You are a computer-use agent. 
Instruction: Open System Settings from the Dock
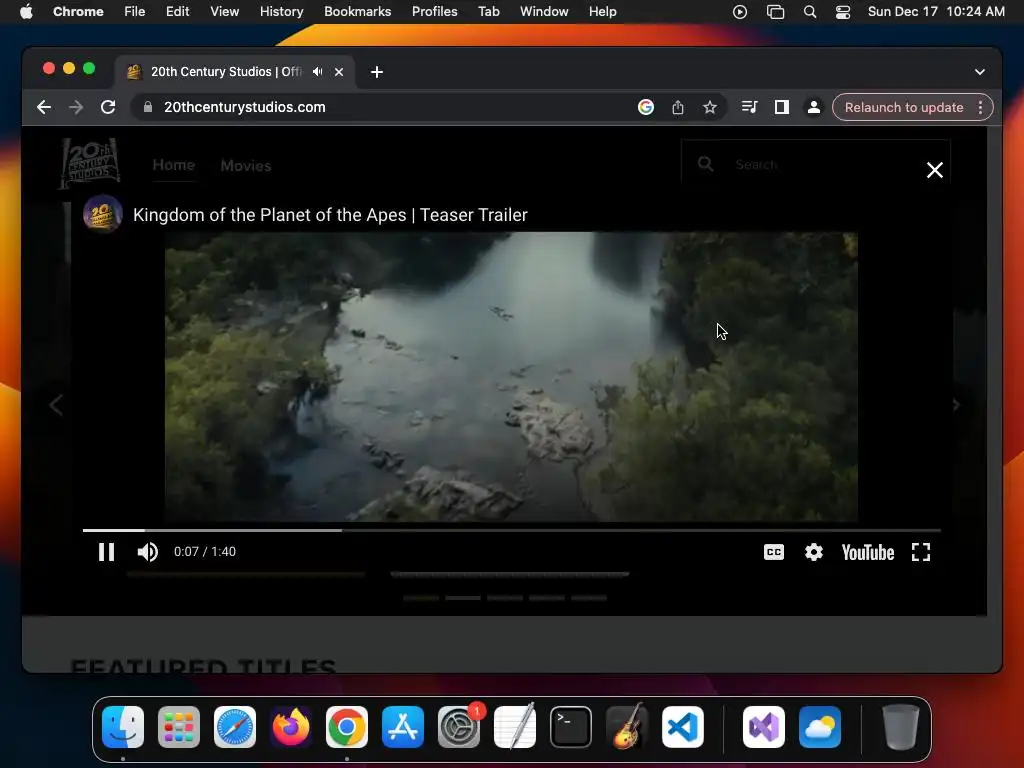click(459, 727)
